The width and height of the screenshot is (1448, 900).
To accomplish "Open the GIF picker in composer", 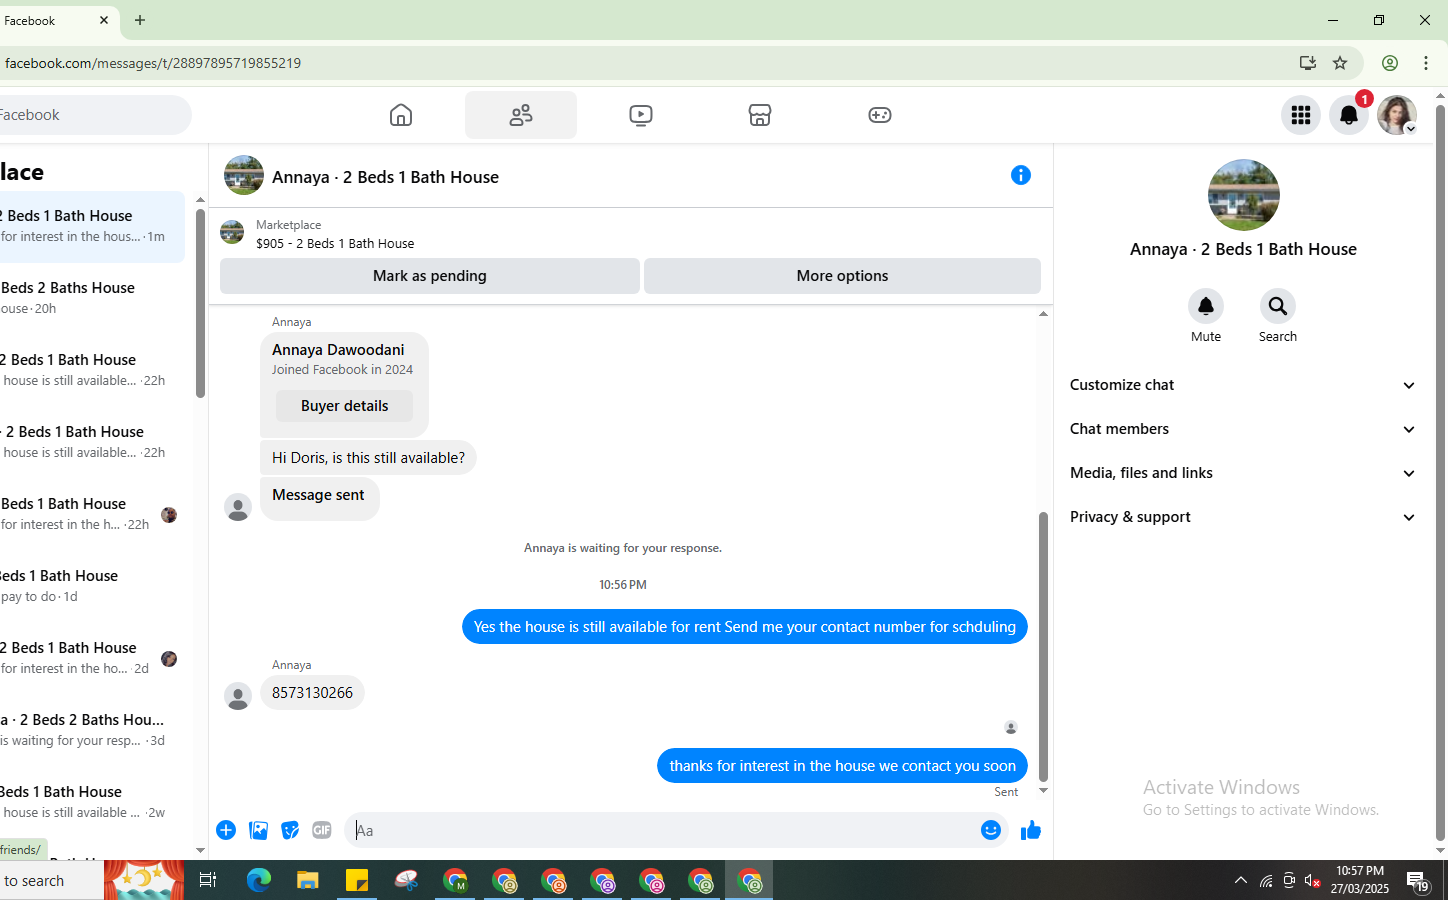I will pyautogui.click(x=321, y=830).
